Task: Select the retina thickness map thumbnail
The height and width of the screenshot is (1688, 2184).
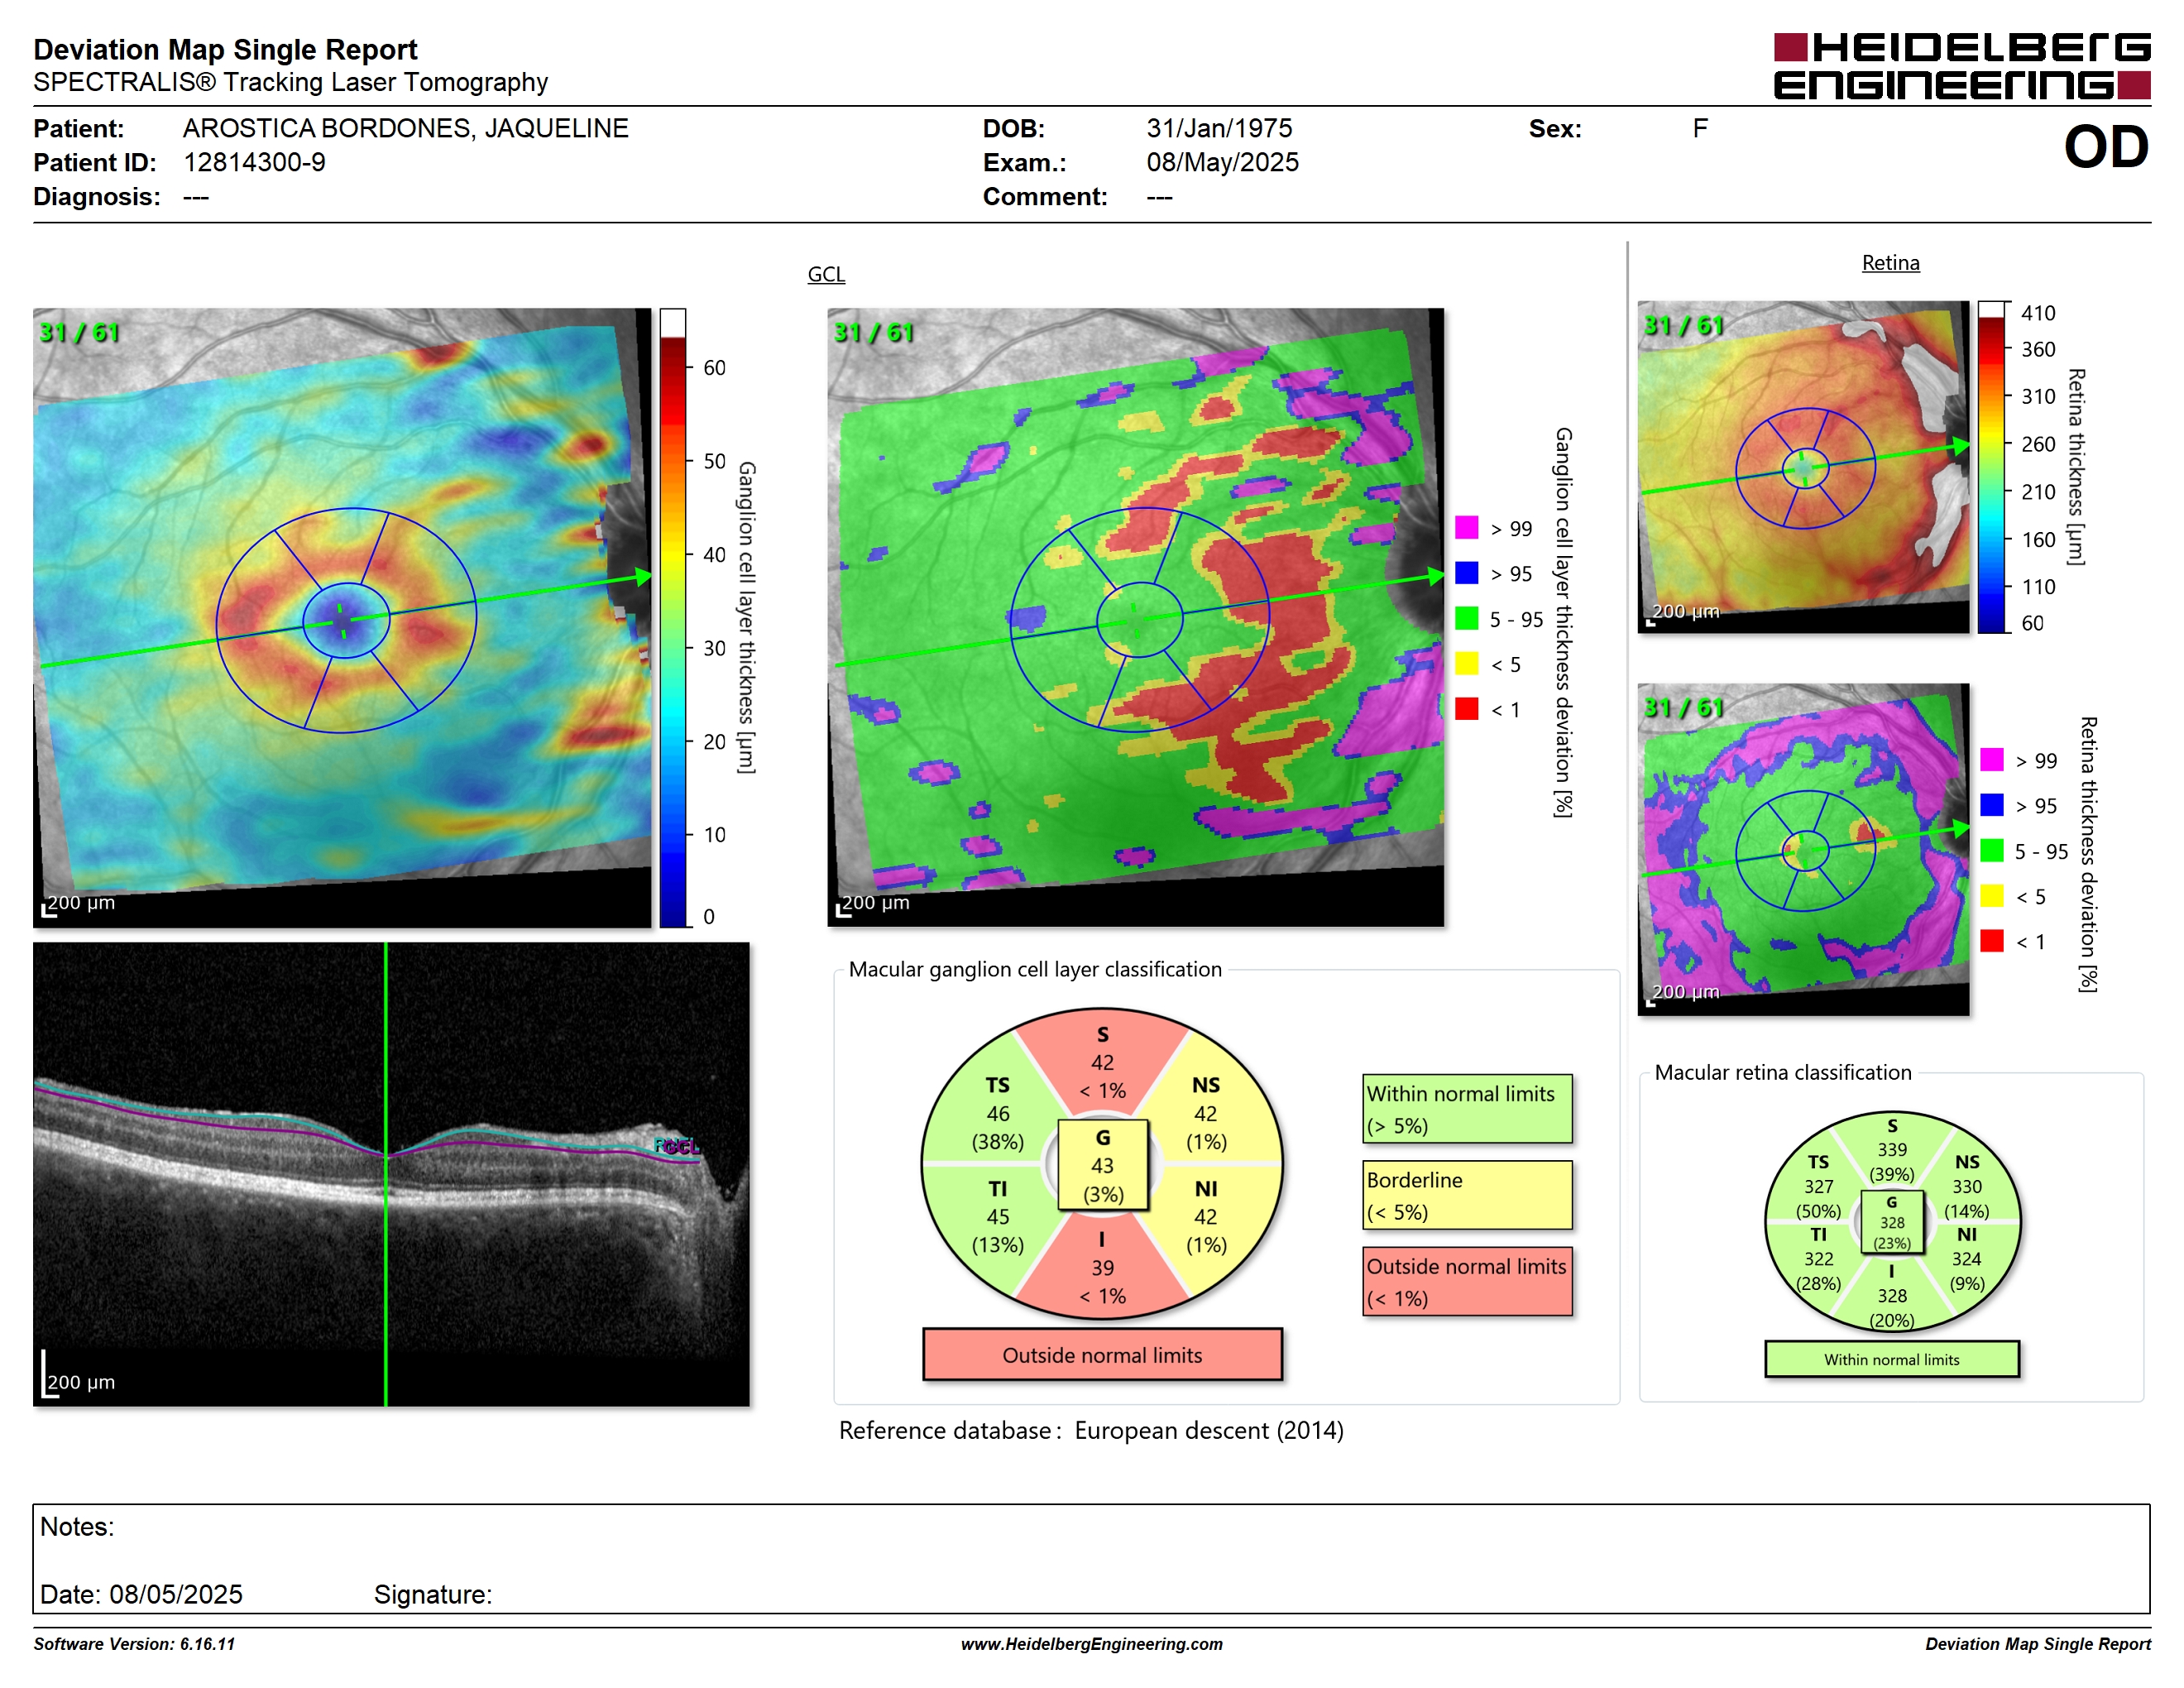Action: [1803, 467]
